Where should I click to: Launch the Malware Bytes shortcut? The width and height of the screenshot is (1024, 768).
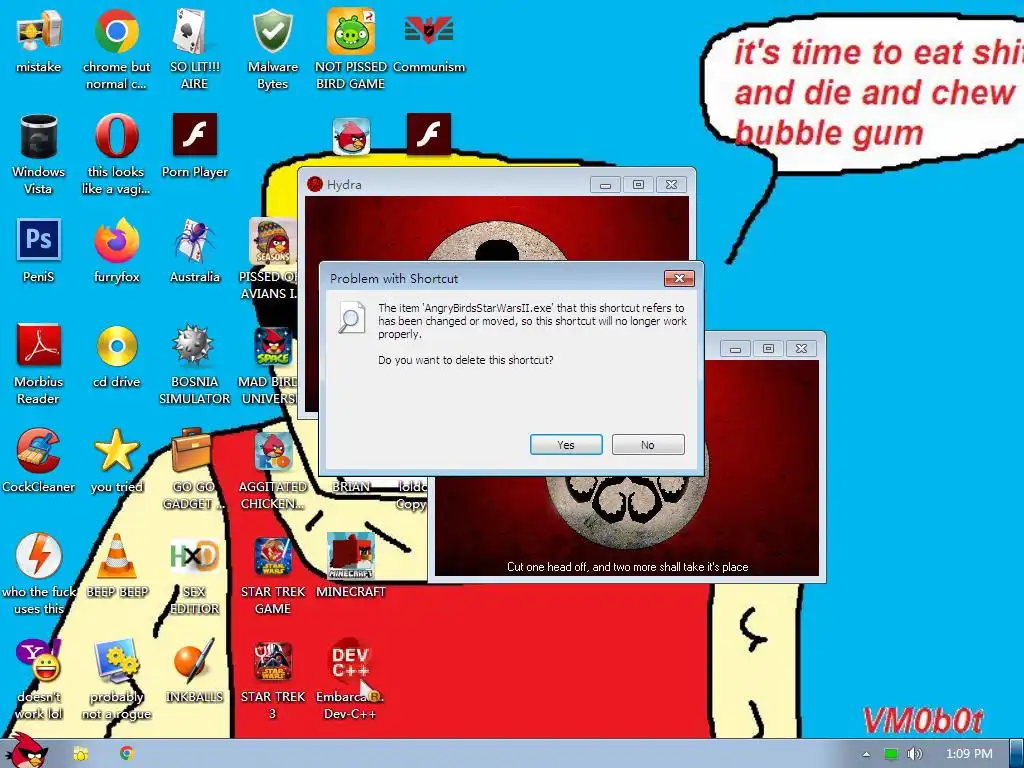[x=272, y=50]
